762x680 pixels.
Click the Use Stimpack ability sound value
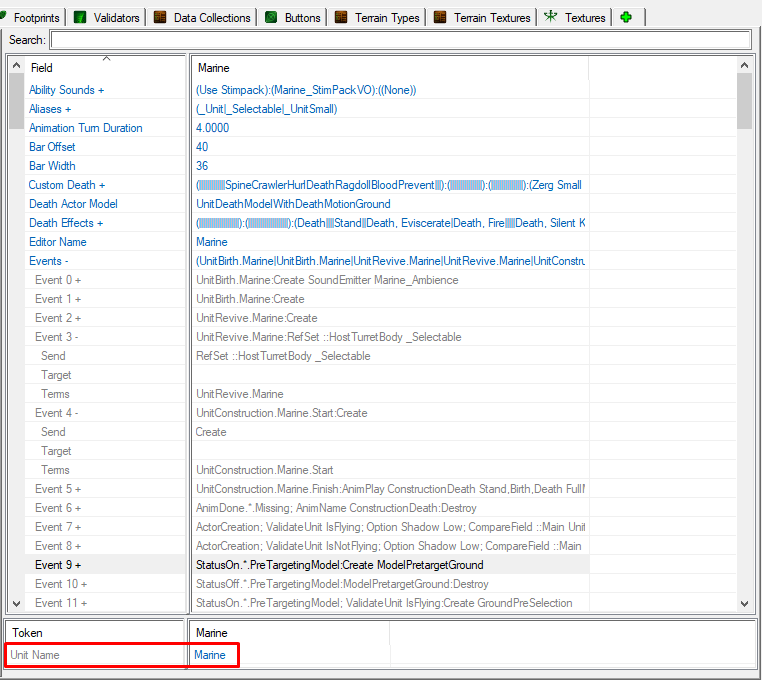pos(306,90)
